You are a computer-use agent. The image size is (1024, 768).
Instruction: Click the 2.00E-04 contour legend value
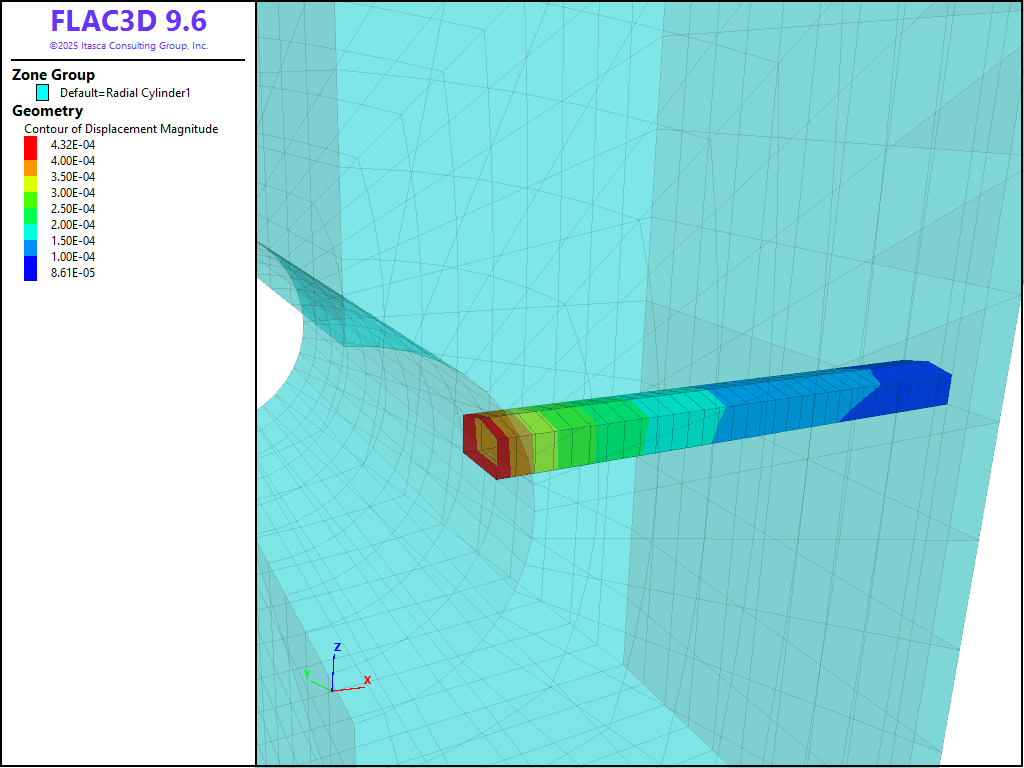click(73, 225)
